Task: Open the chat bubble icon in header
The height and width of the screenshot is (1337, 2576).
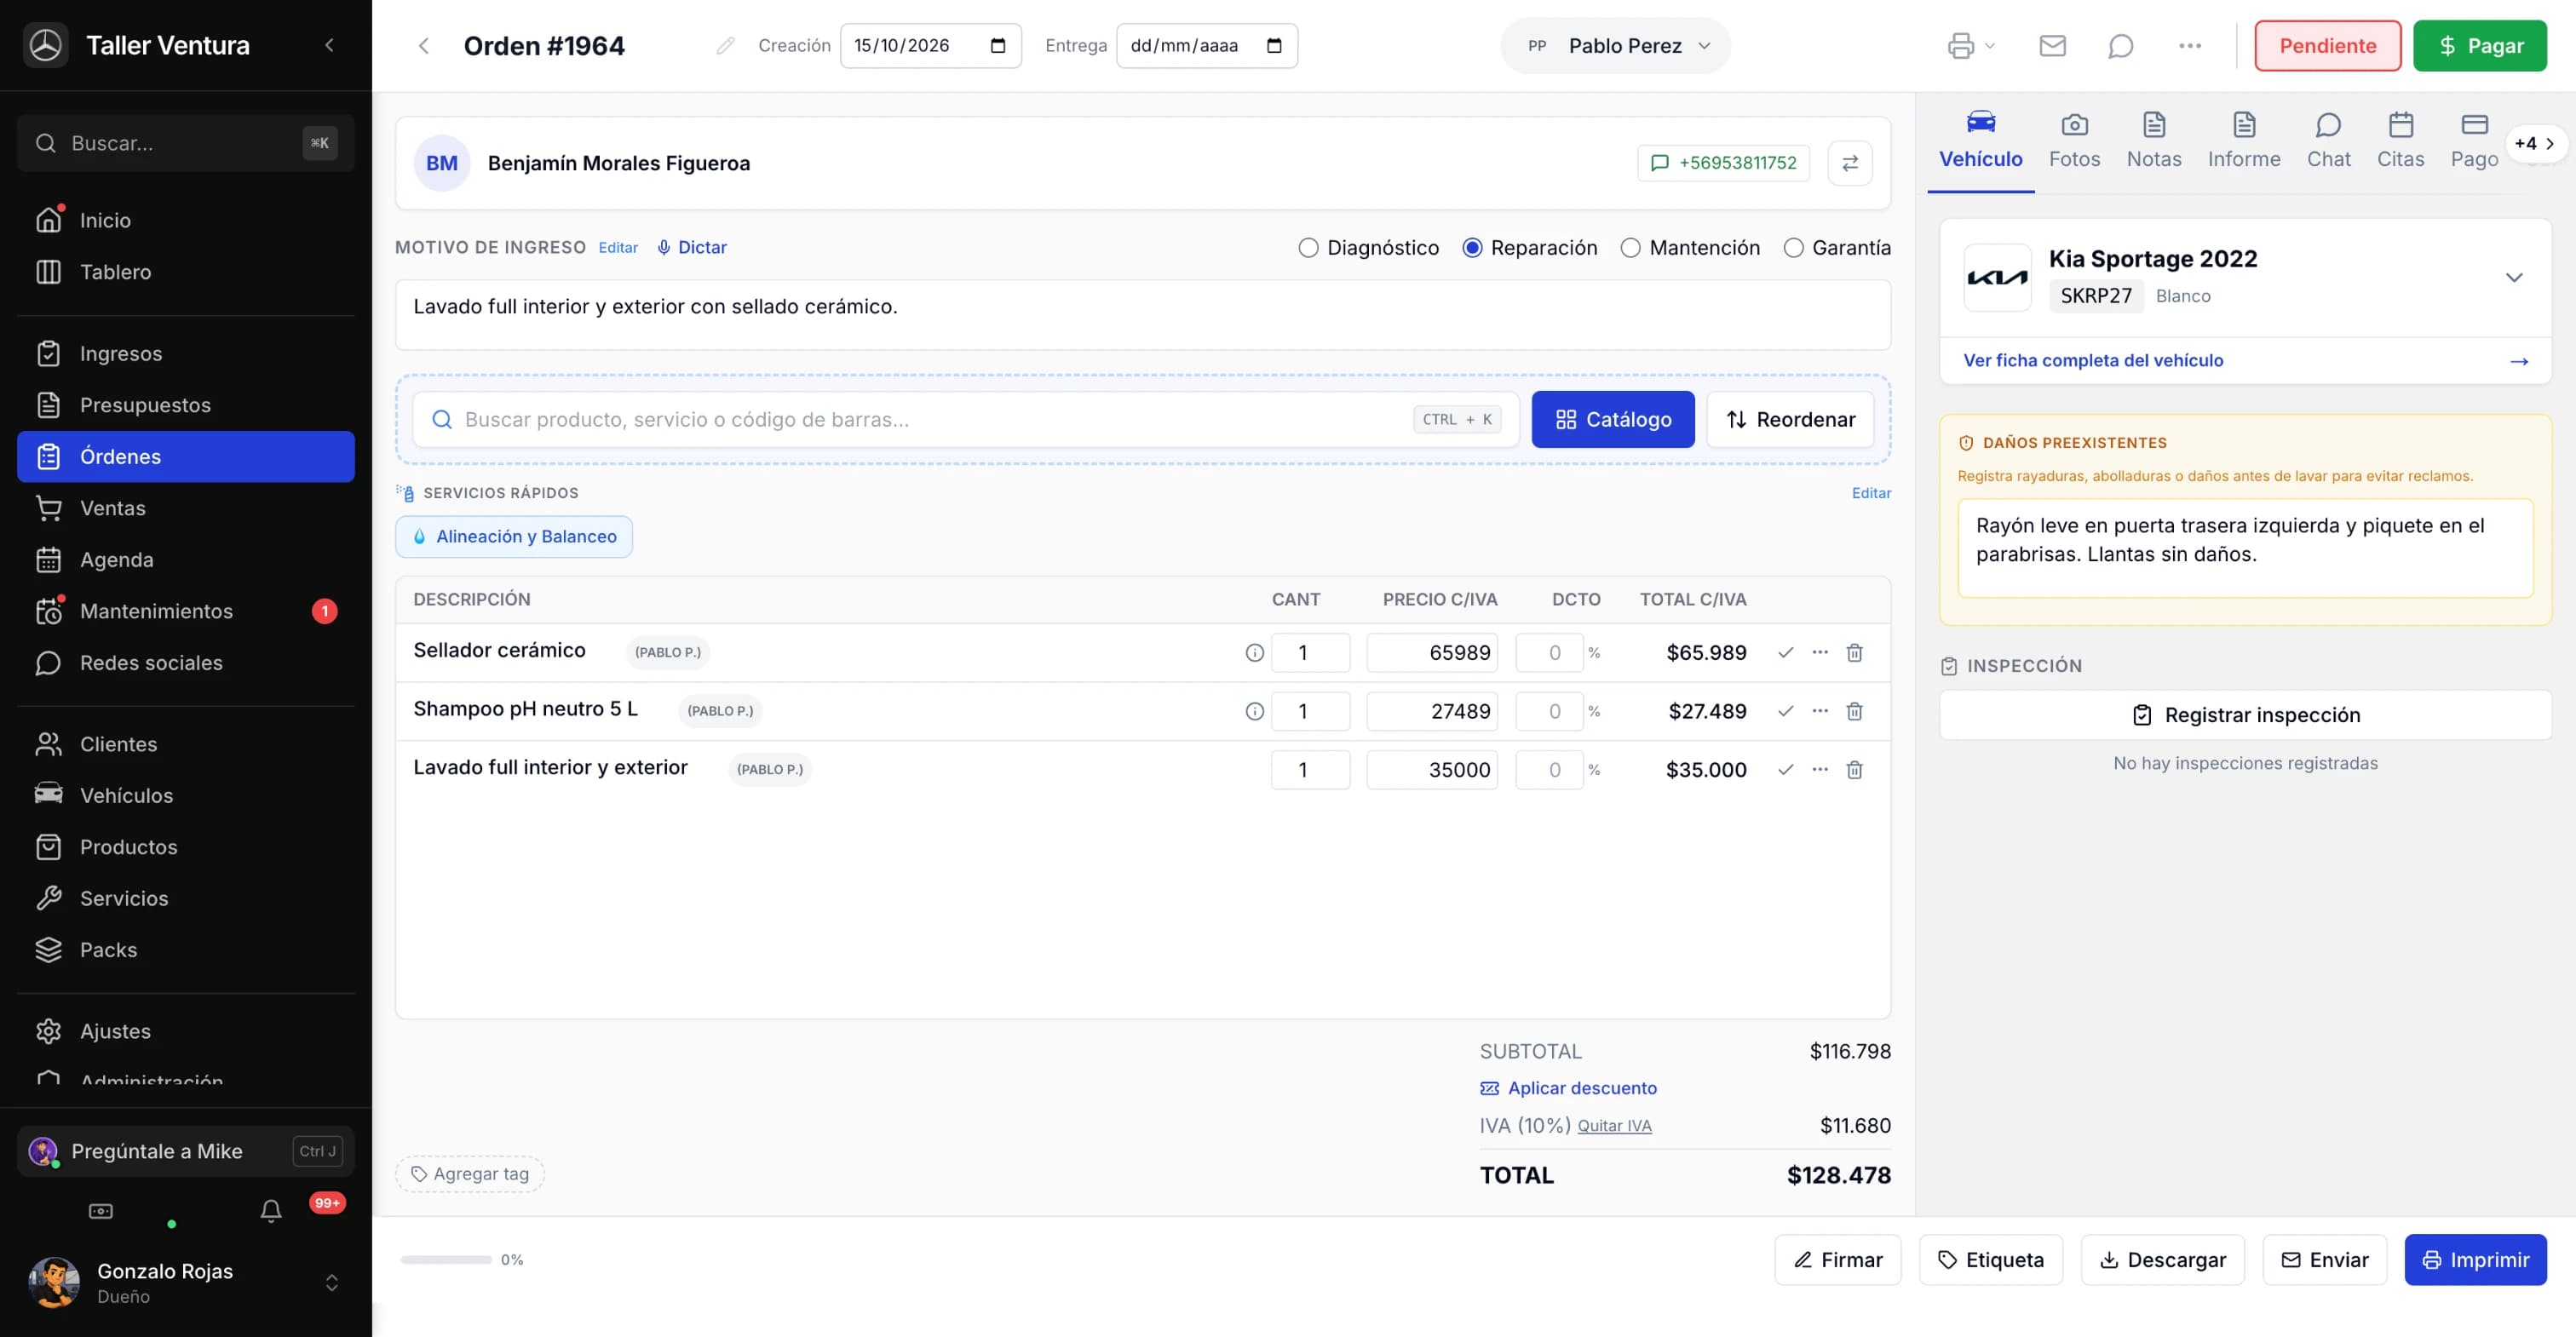Action: coord(2120,46)
